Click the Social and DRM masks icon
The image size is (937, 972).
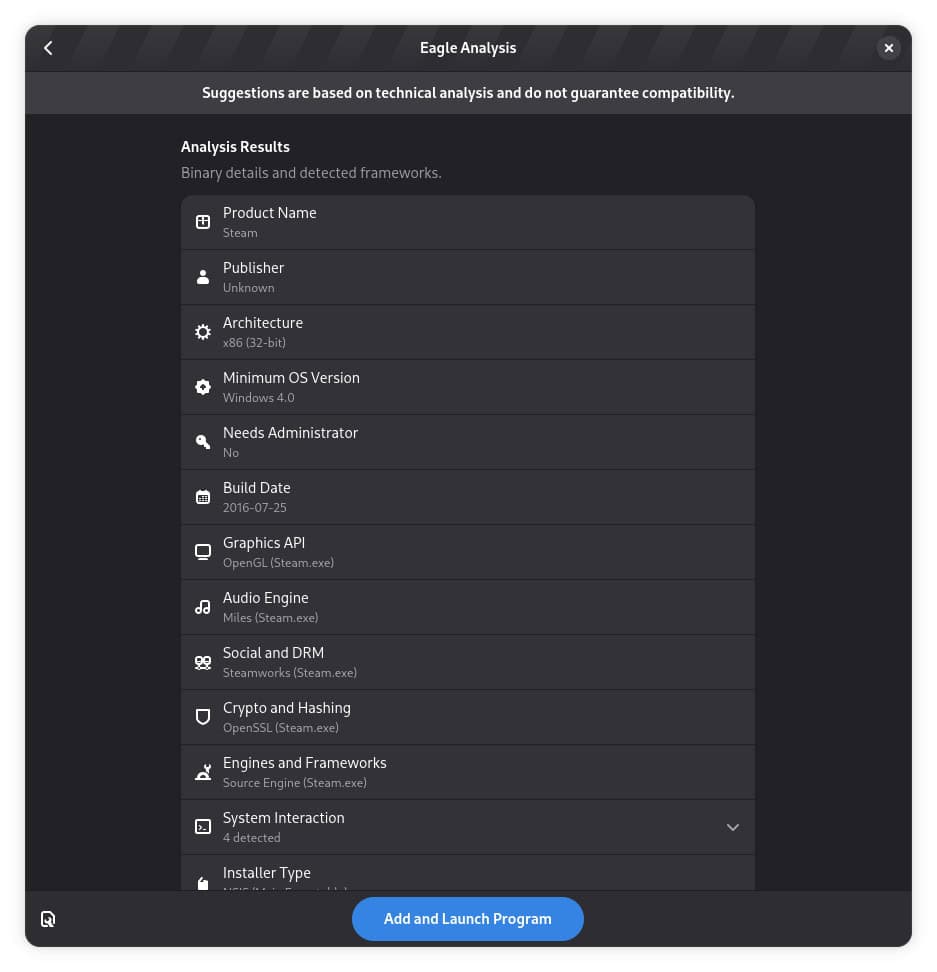[203, 661]
